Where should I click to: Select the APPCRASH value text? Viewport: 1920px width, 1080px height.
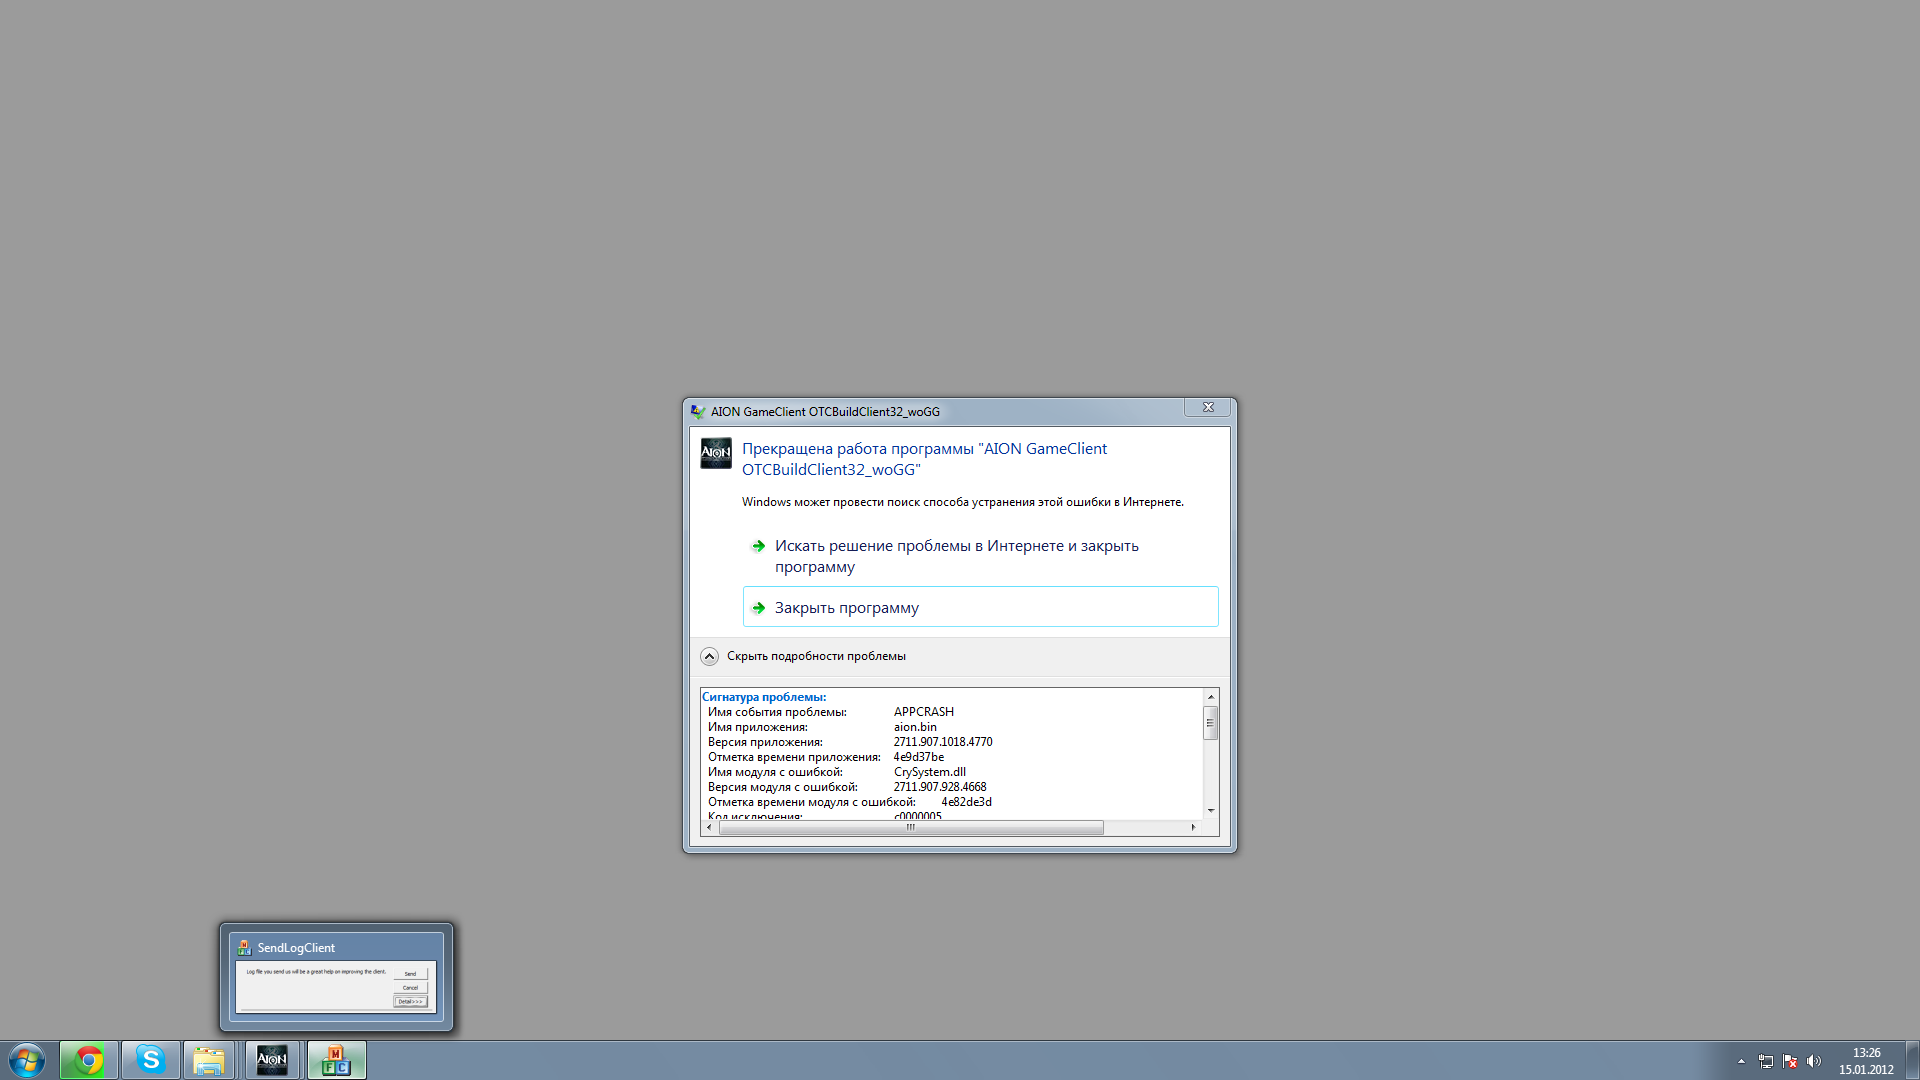[x=923, y=712]
